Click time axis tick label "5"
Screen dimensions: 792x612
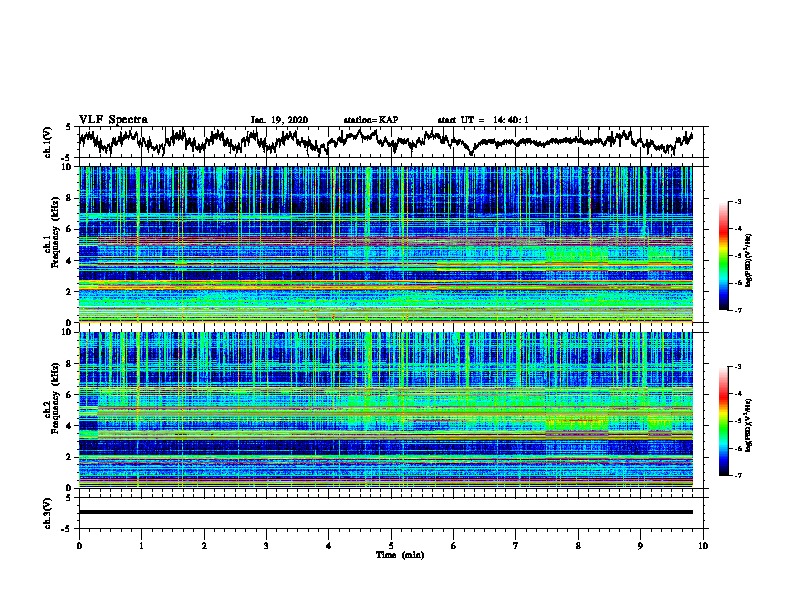[391, 546]
